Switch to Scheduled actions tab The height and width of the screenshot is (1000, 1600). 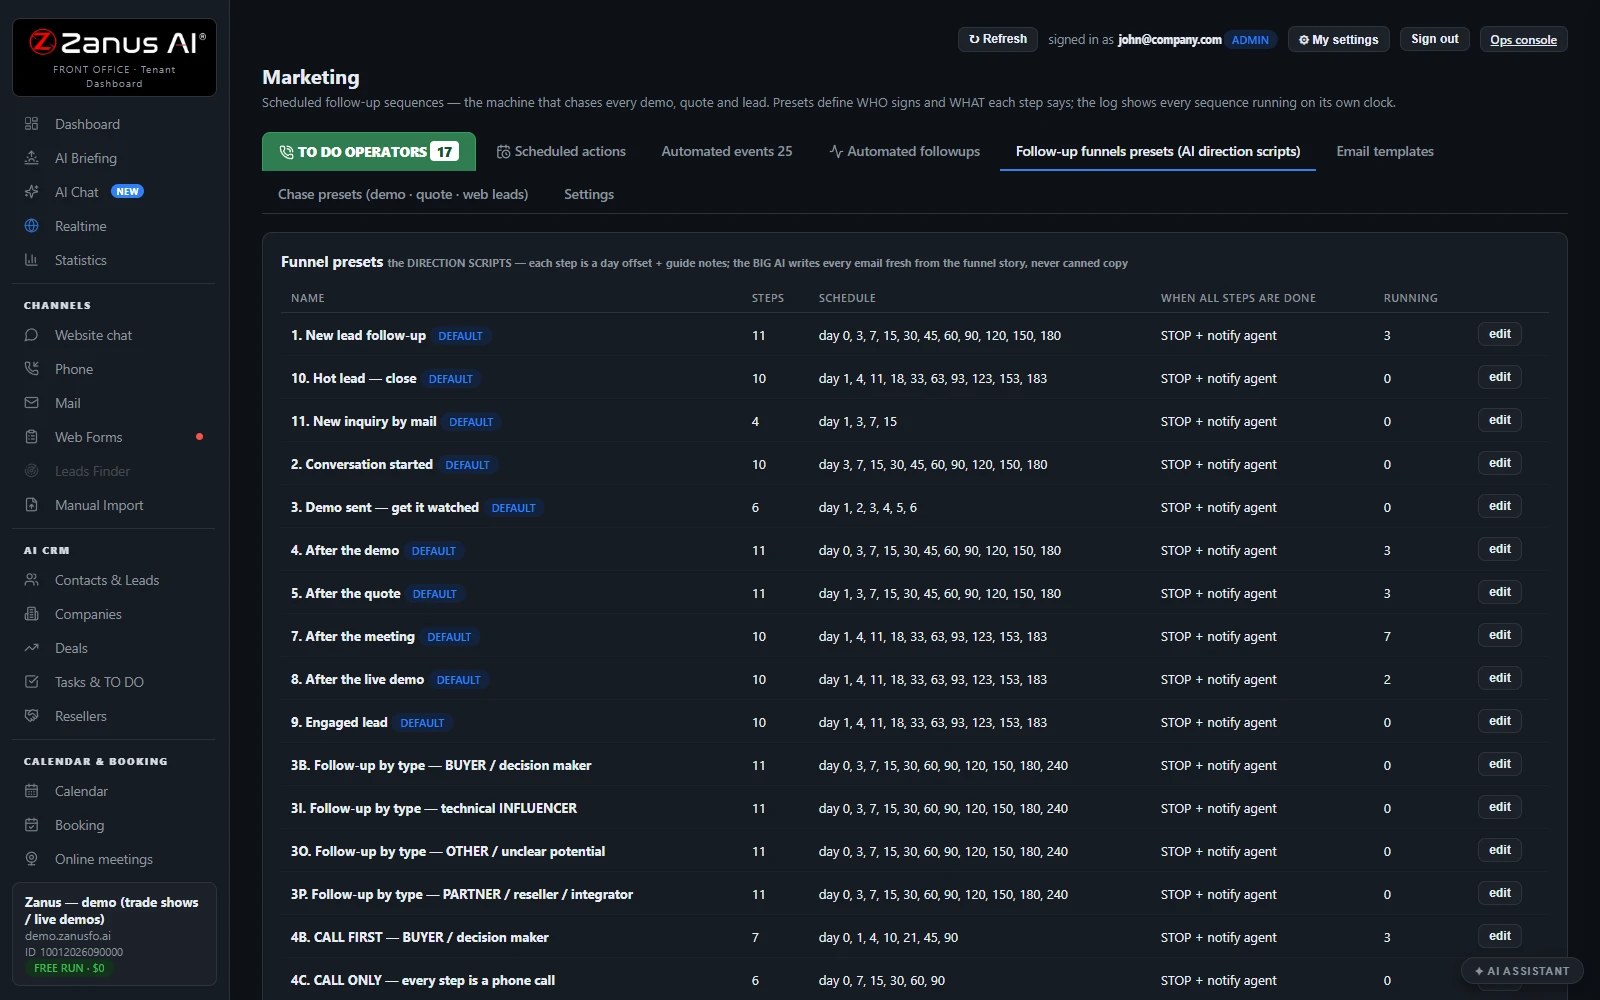pyautogui.click(x=561, y=152)
